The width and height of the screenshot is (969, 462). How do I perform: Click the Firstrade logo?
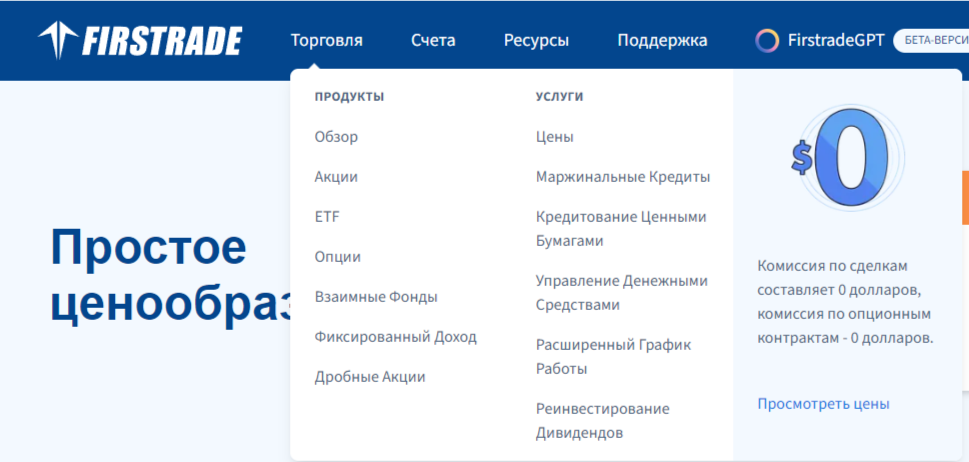[140, 41]
